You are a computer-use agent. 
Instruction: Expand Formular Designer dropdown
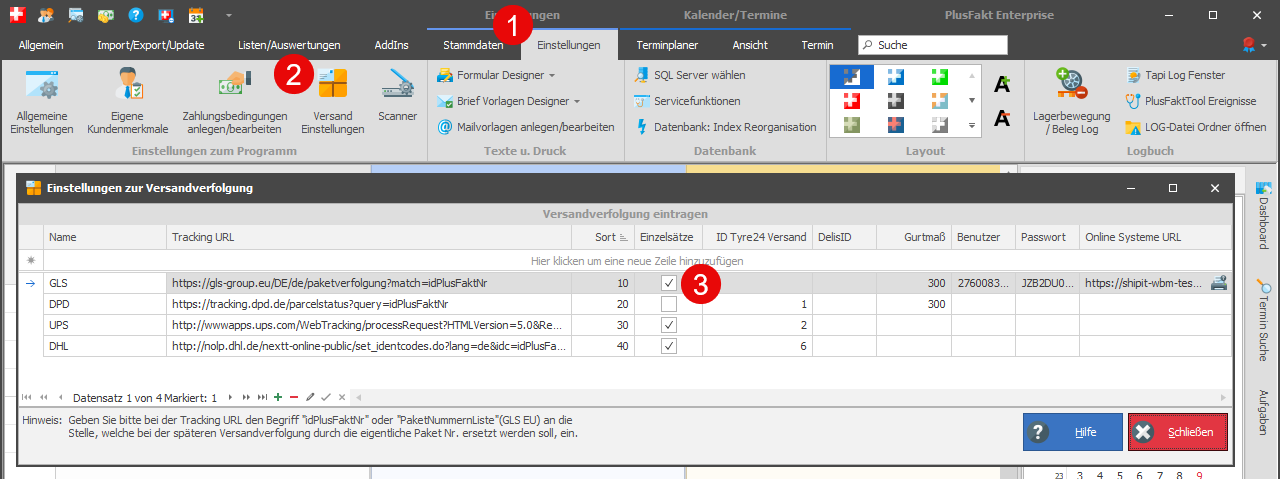tap(552, 75)
